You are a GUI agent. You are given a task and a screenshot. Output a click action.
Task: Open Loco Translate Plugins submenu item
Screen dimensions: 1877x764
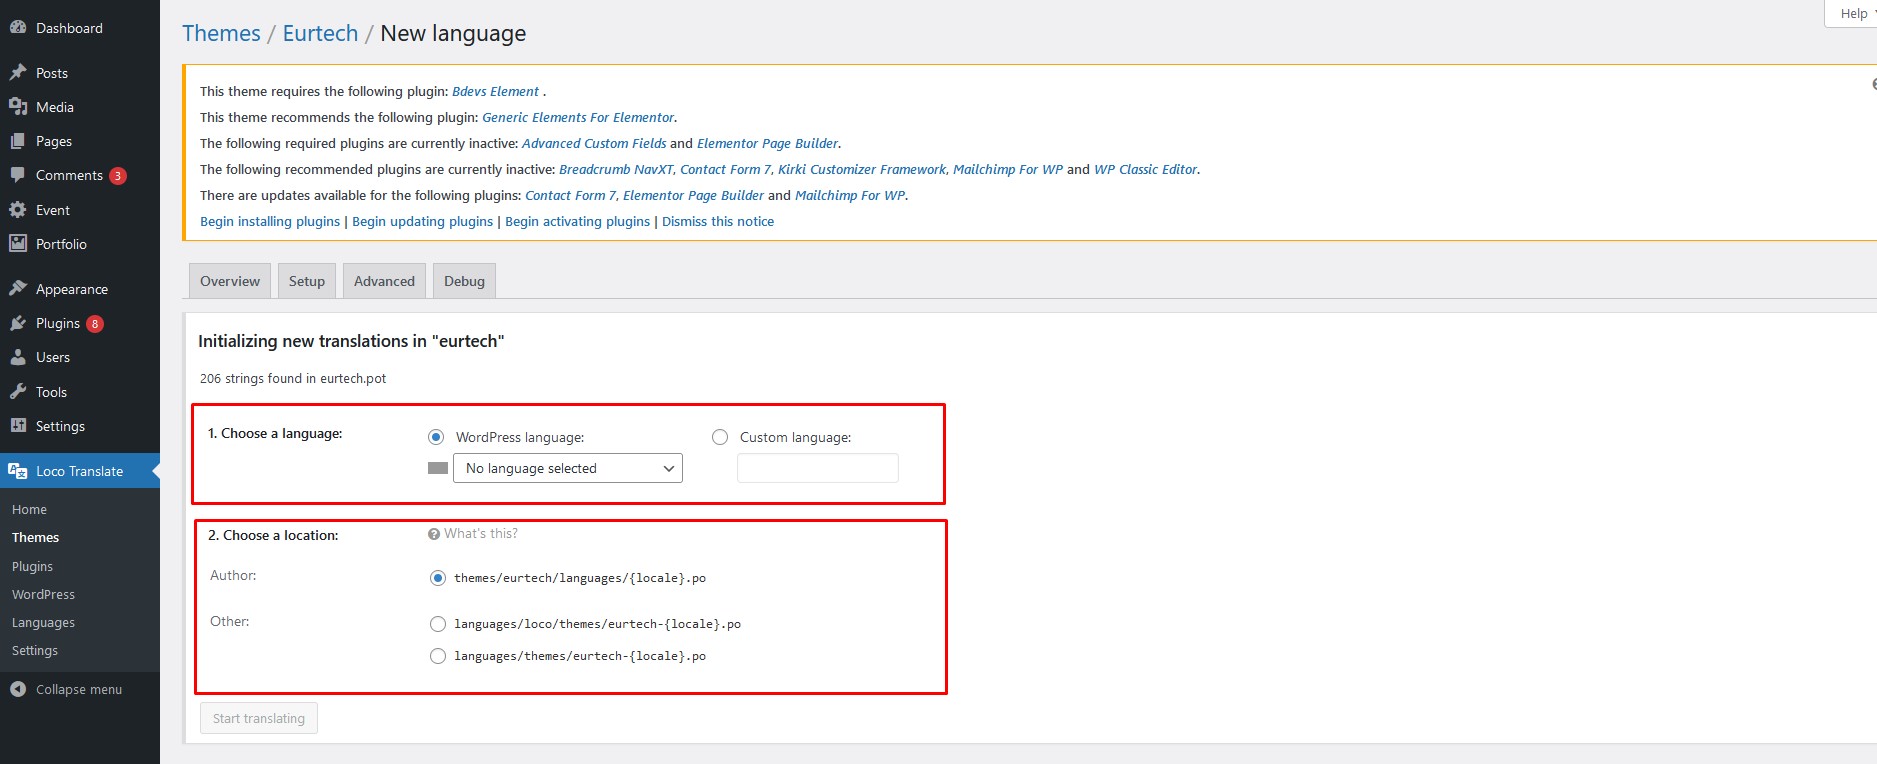33,566
